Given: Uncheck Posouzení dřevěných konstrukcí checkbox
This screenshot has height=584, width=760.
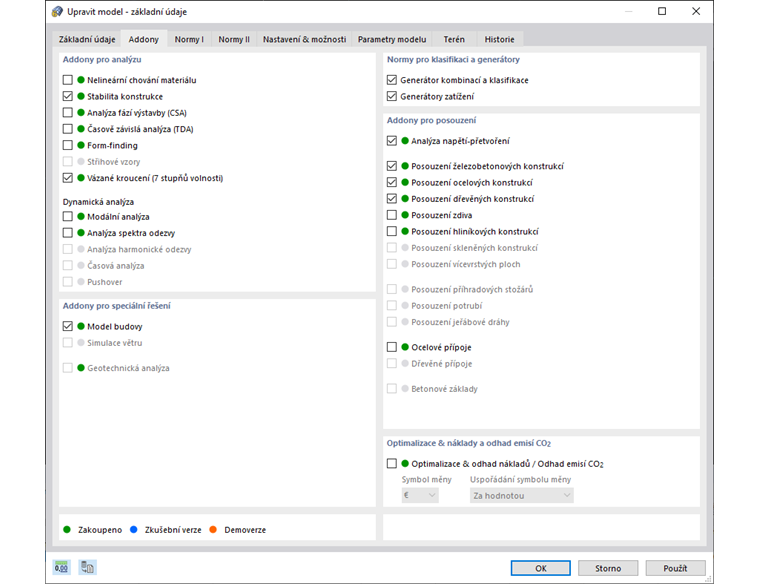Looking at the screenshot, I should pyautogui.click(x=392, y=199).
